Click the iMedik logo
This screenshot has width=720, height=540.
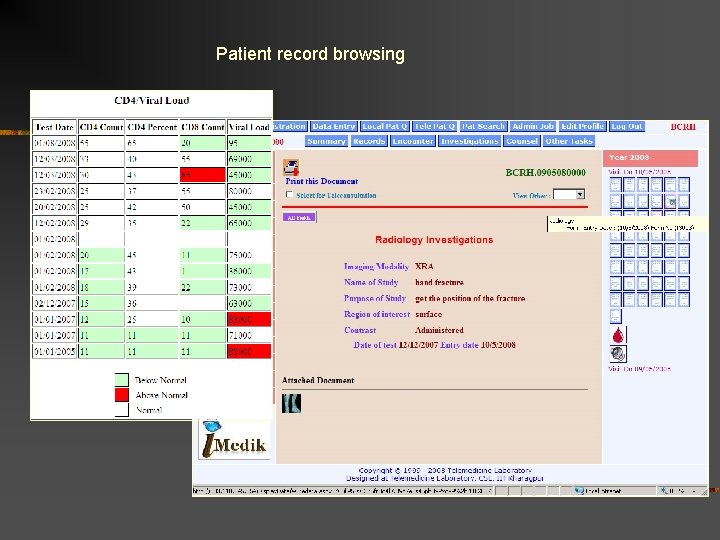click(x=234, y=440)
